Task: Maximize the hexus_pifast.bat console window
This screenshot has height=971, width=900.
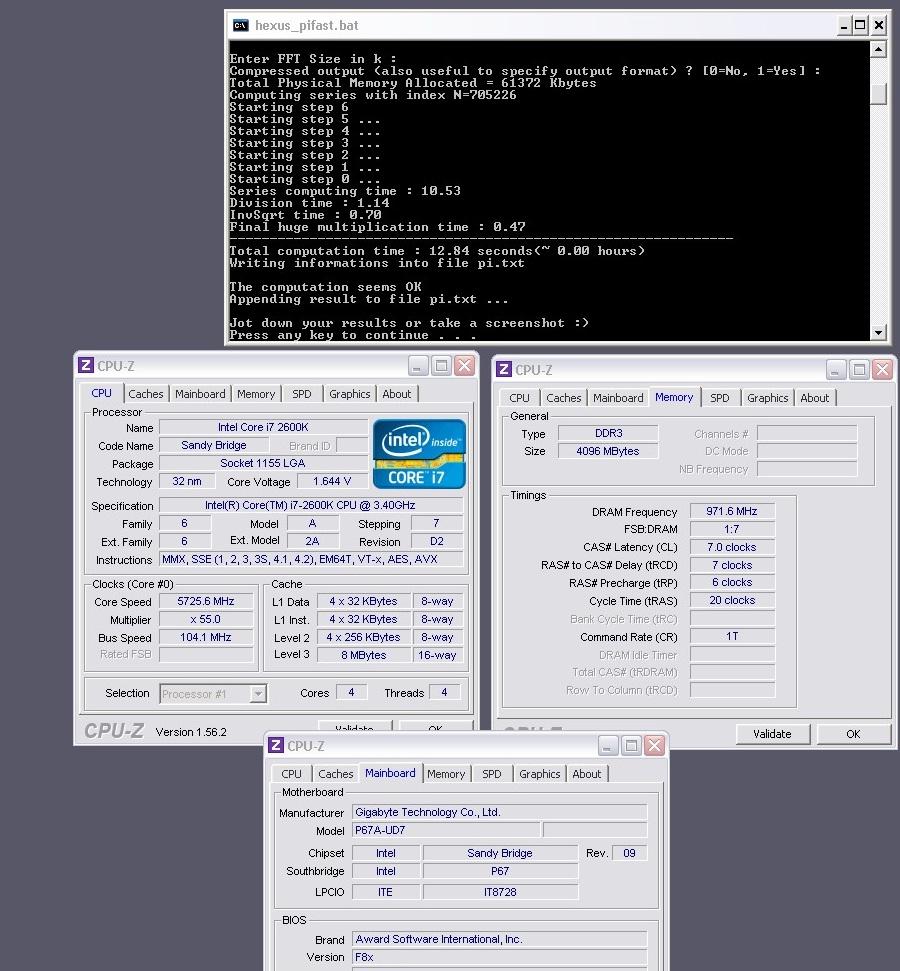Action: [x=860, y=25]
